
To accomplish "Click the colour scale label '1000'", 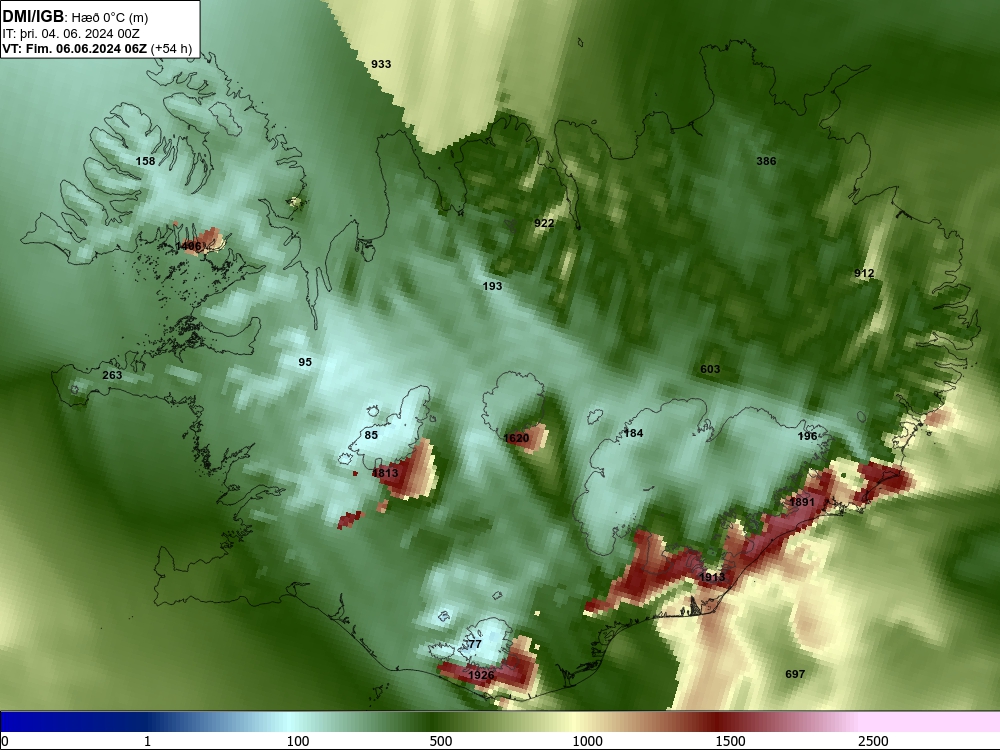I will [587, 741].
